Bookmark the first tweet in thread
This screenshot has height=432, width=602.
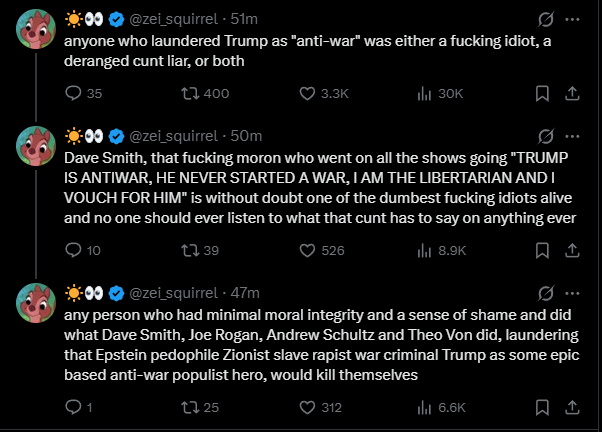[542, 93]
